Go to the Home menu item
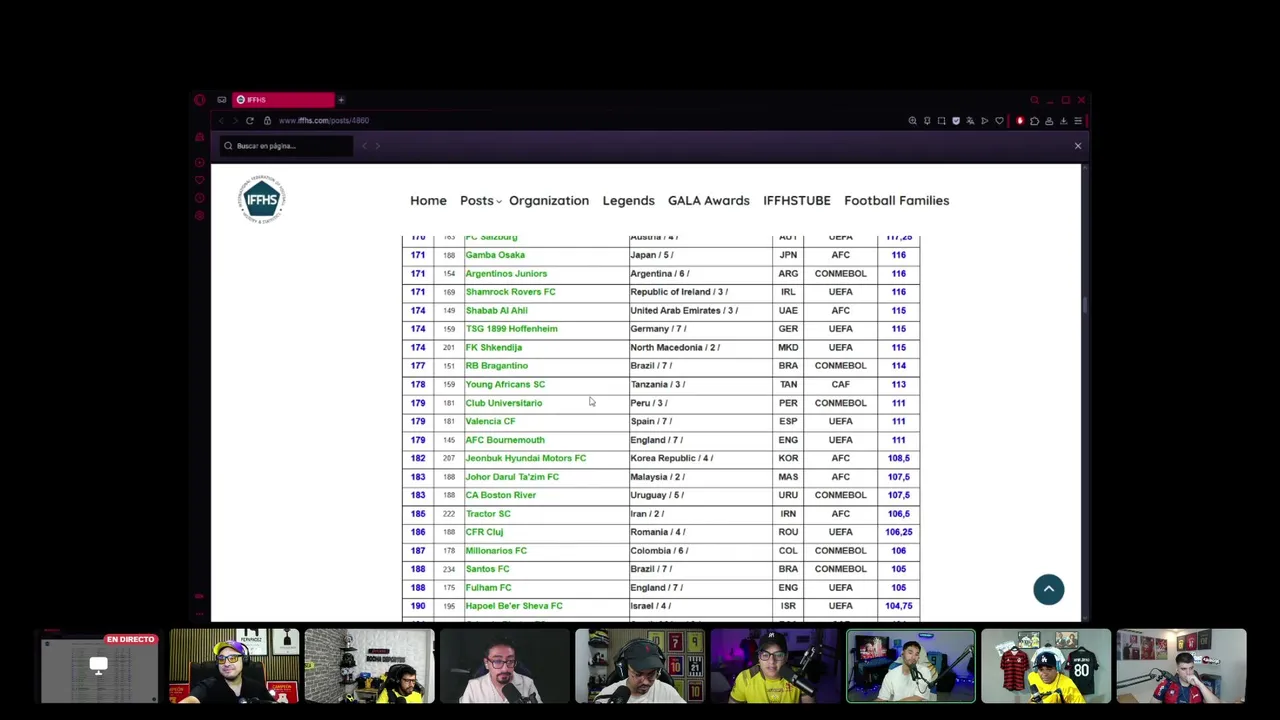1280x720 pixels. [x=428, y=200]
